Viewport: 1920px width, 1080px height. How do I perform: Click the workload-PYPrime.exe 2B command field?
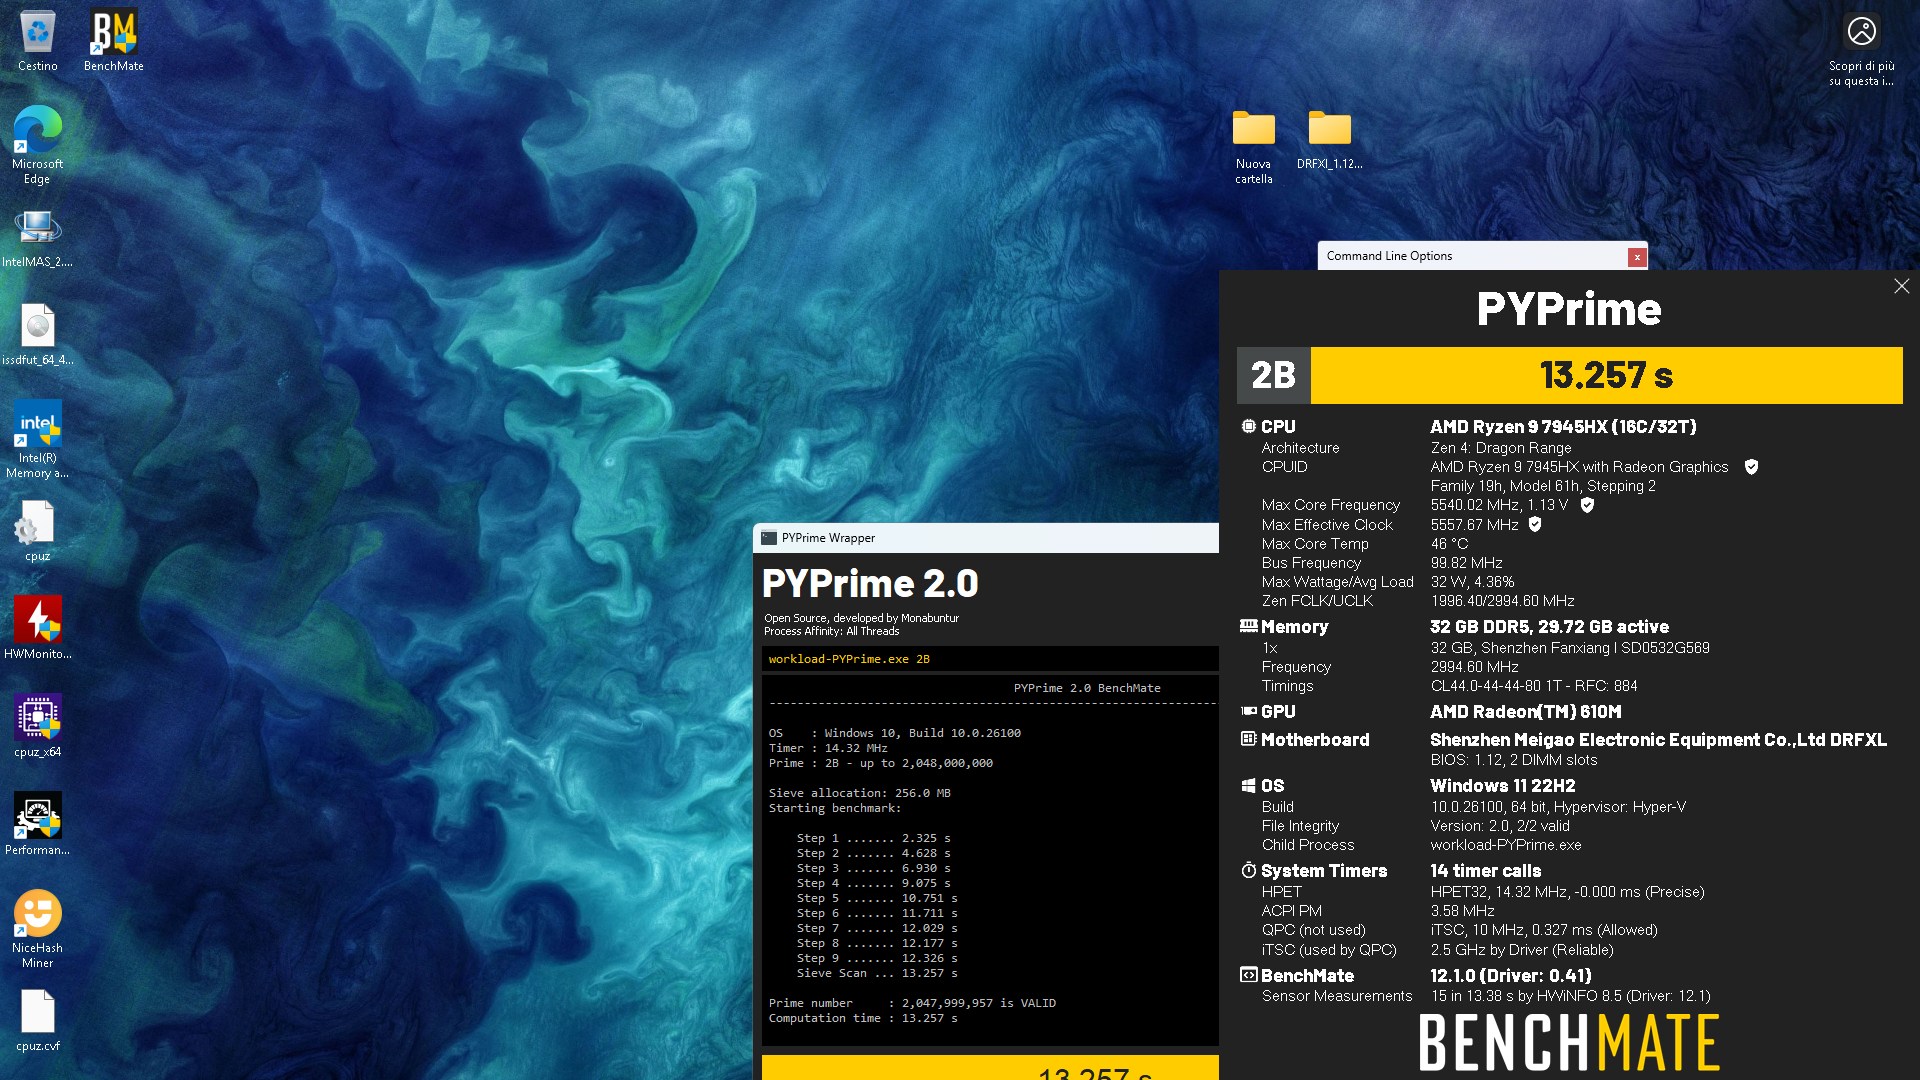990,659
